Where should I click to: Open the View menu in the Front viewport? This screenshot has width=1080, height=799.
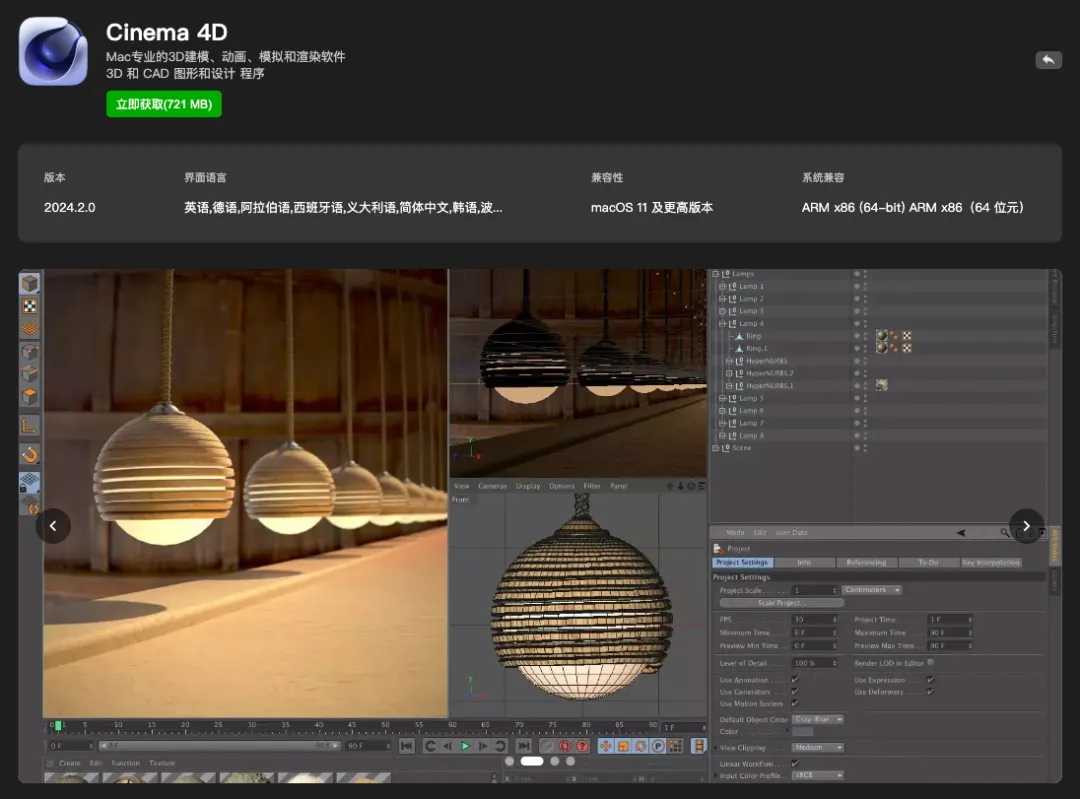(x=461, y=486)
